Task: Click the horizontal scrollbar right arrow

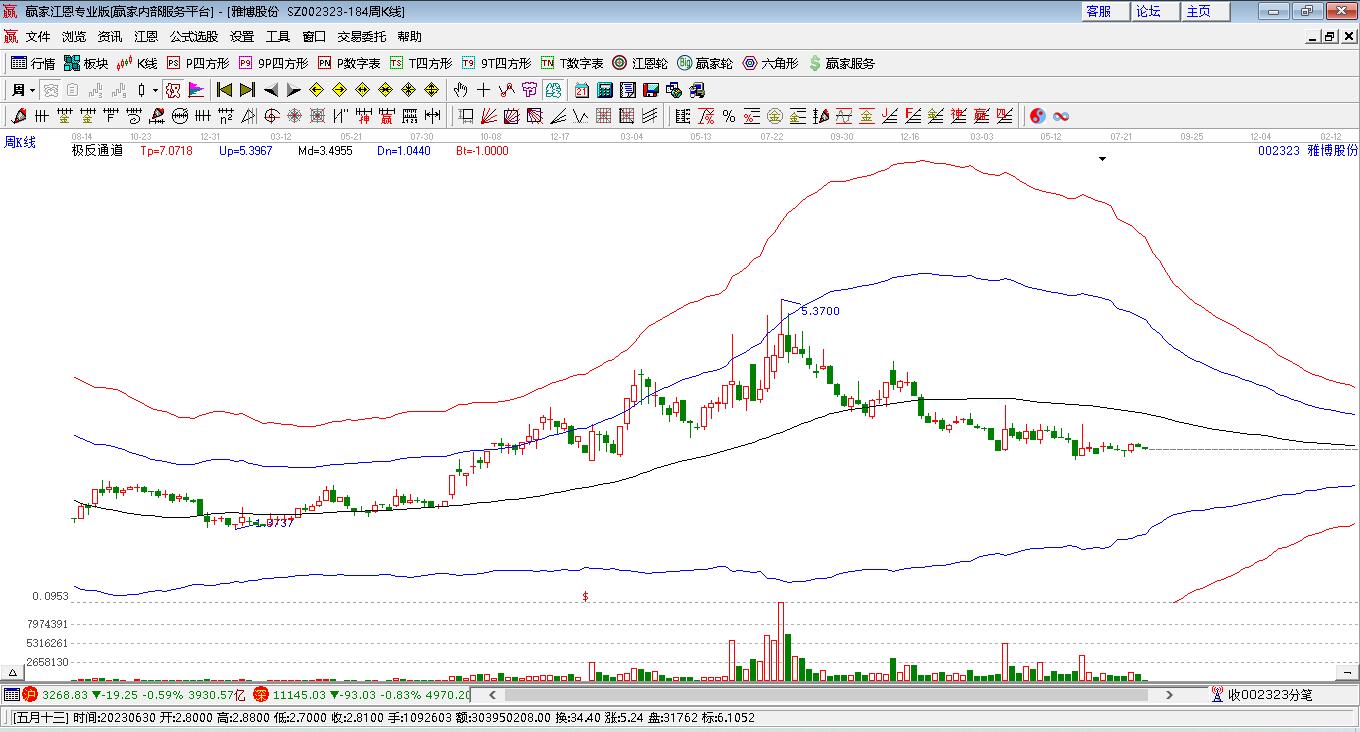Action: [1169, 694]
